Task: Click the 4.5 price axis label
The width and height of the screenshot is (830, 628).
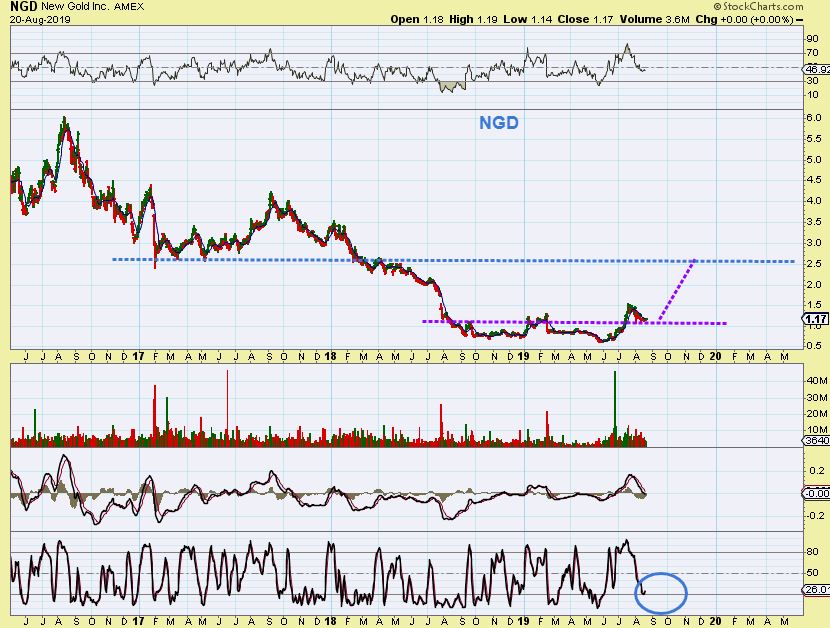Action: point(814,180)
